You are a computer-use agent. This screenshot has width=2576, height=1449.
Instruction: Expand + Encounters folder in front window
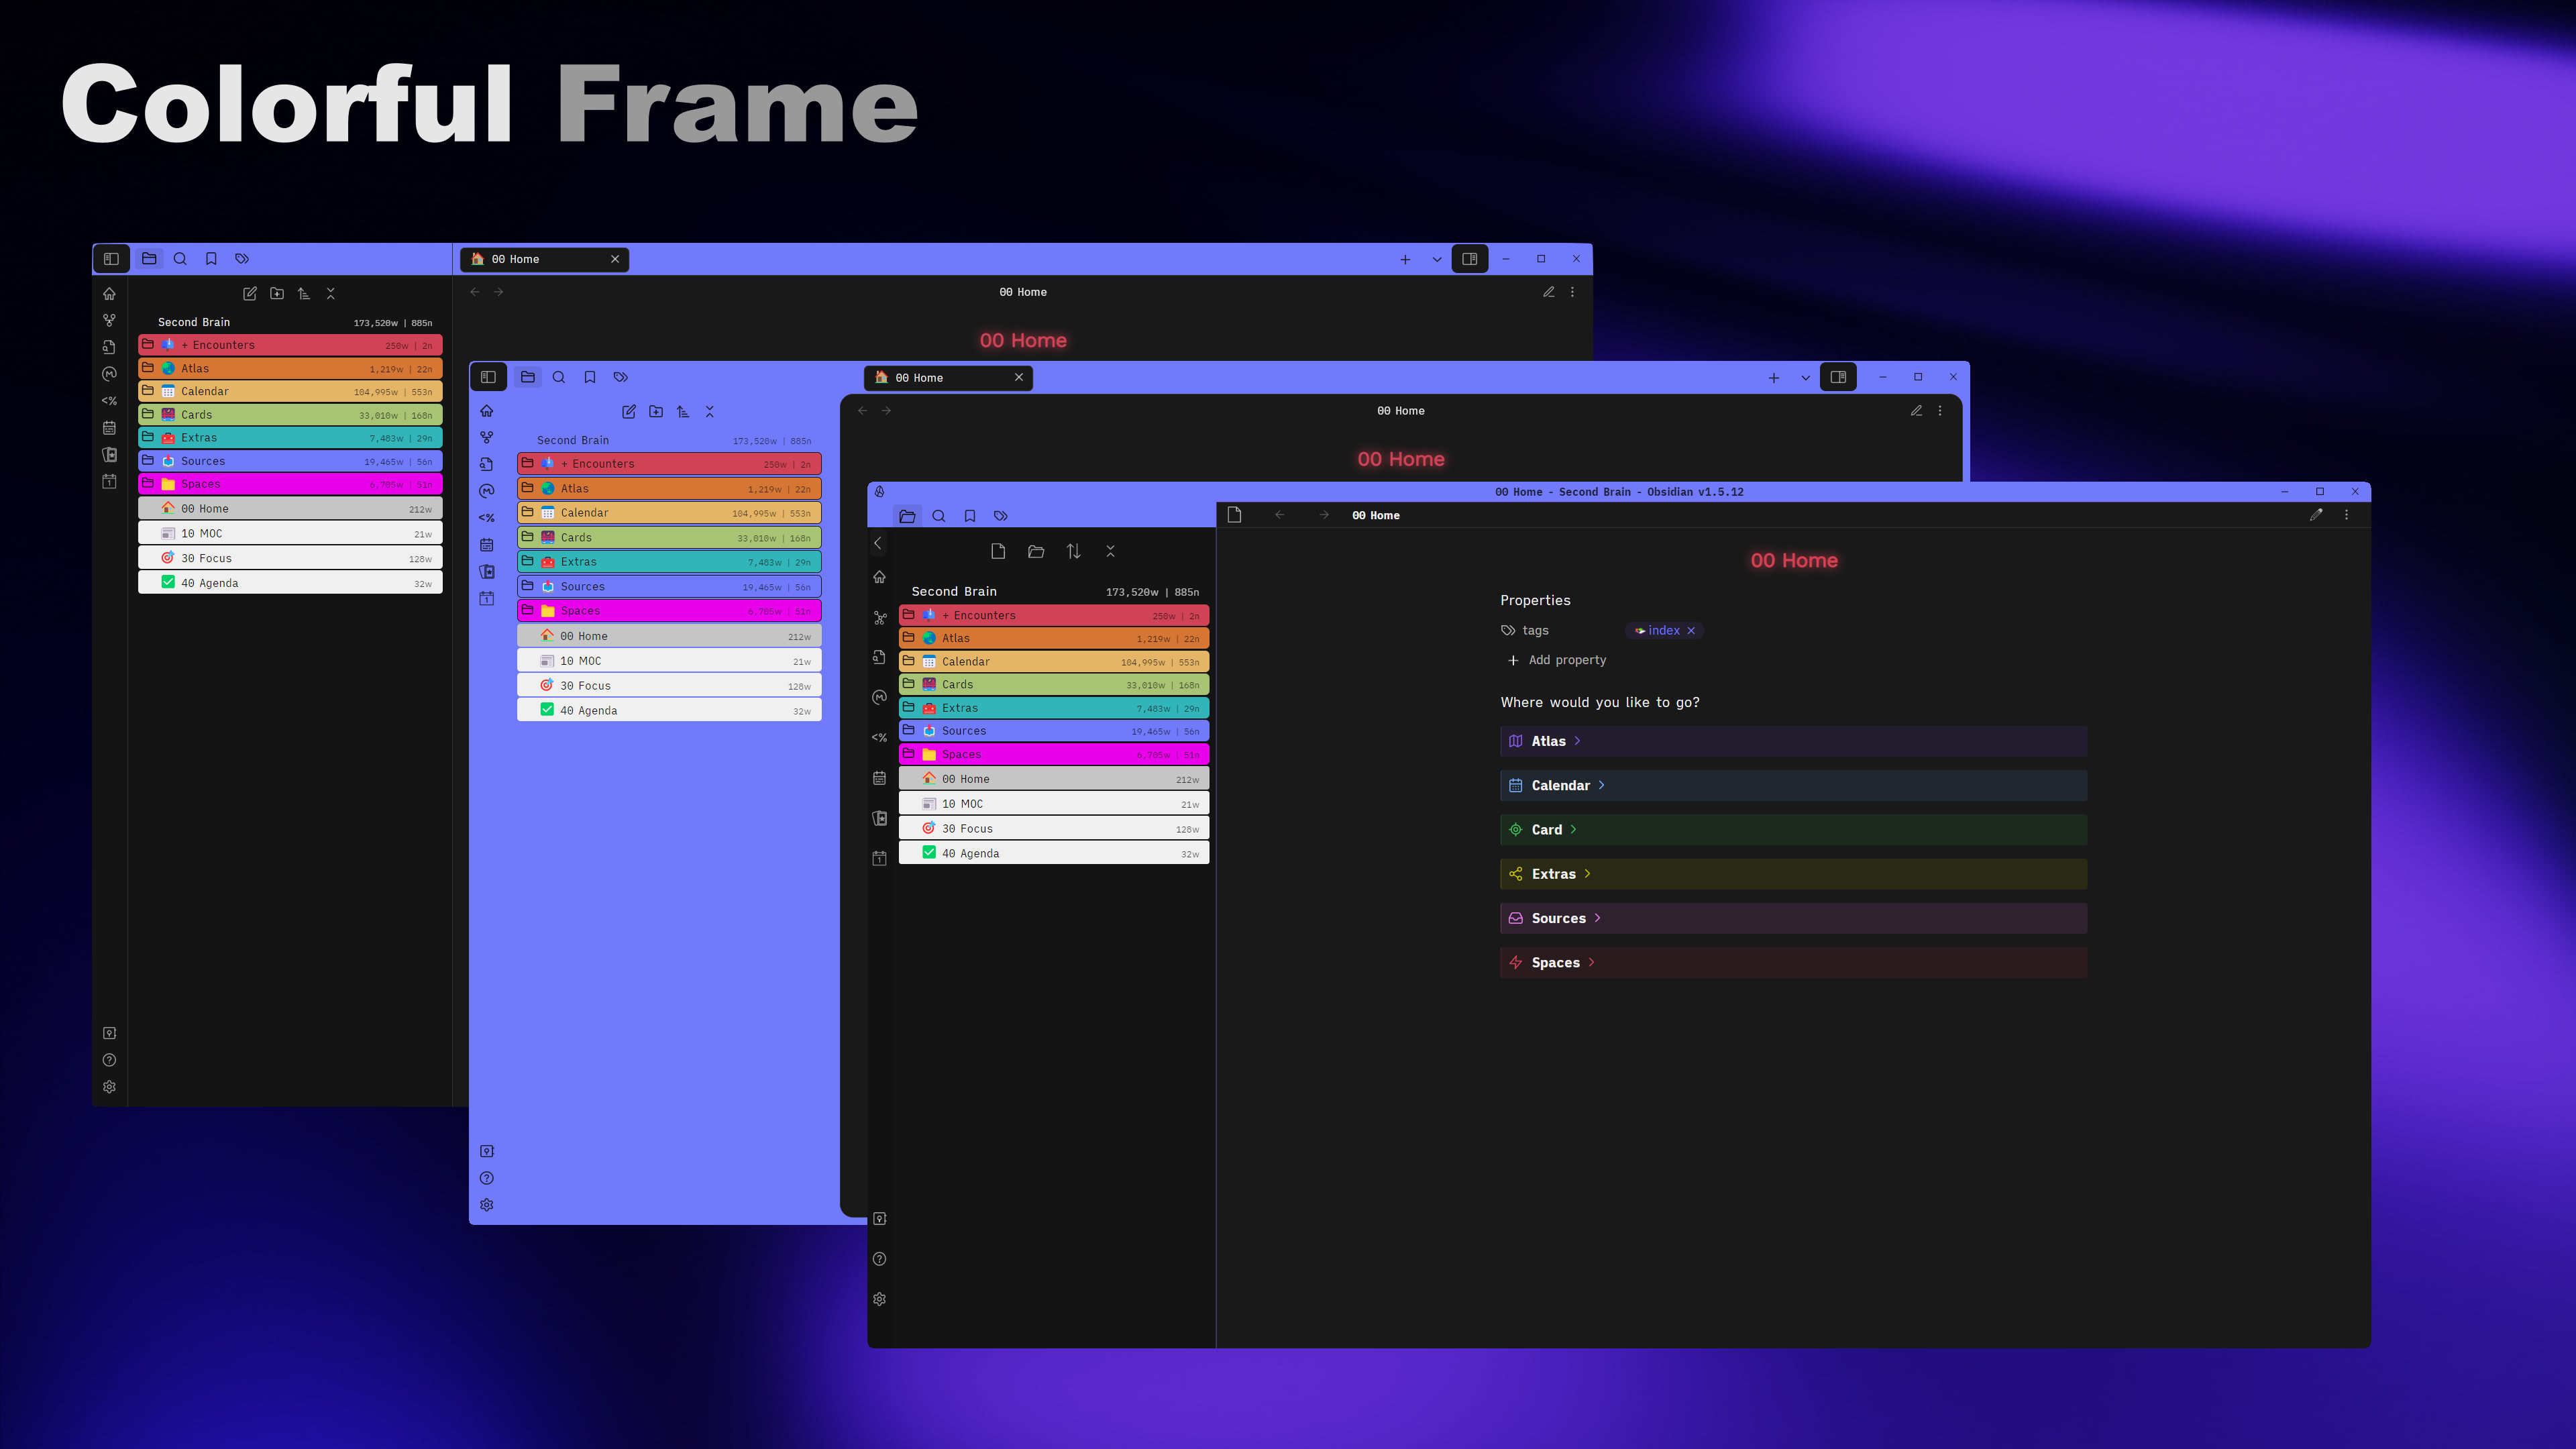click(1054, 615)
